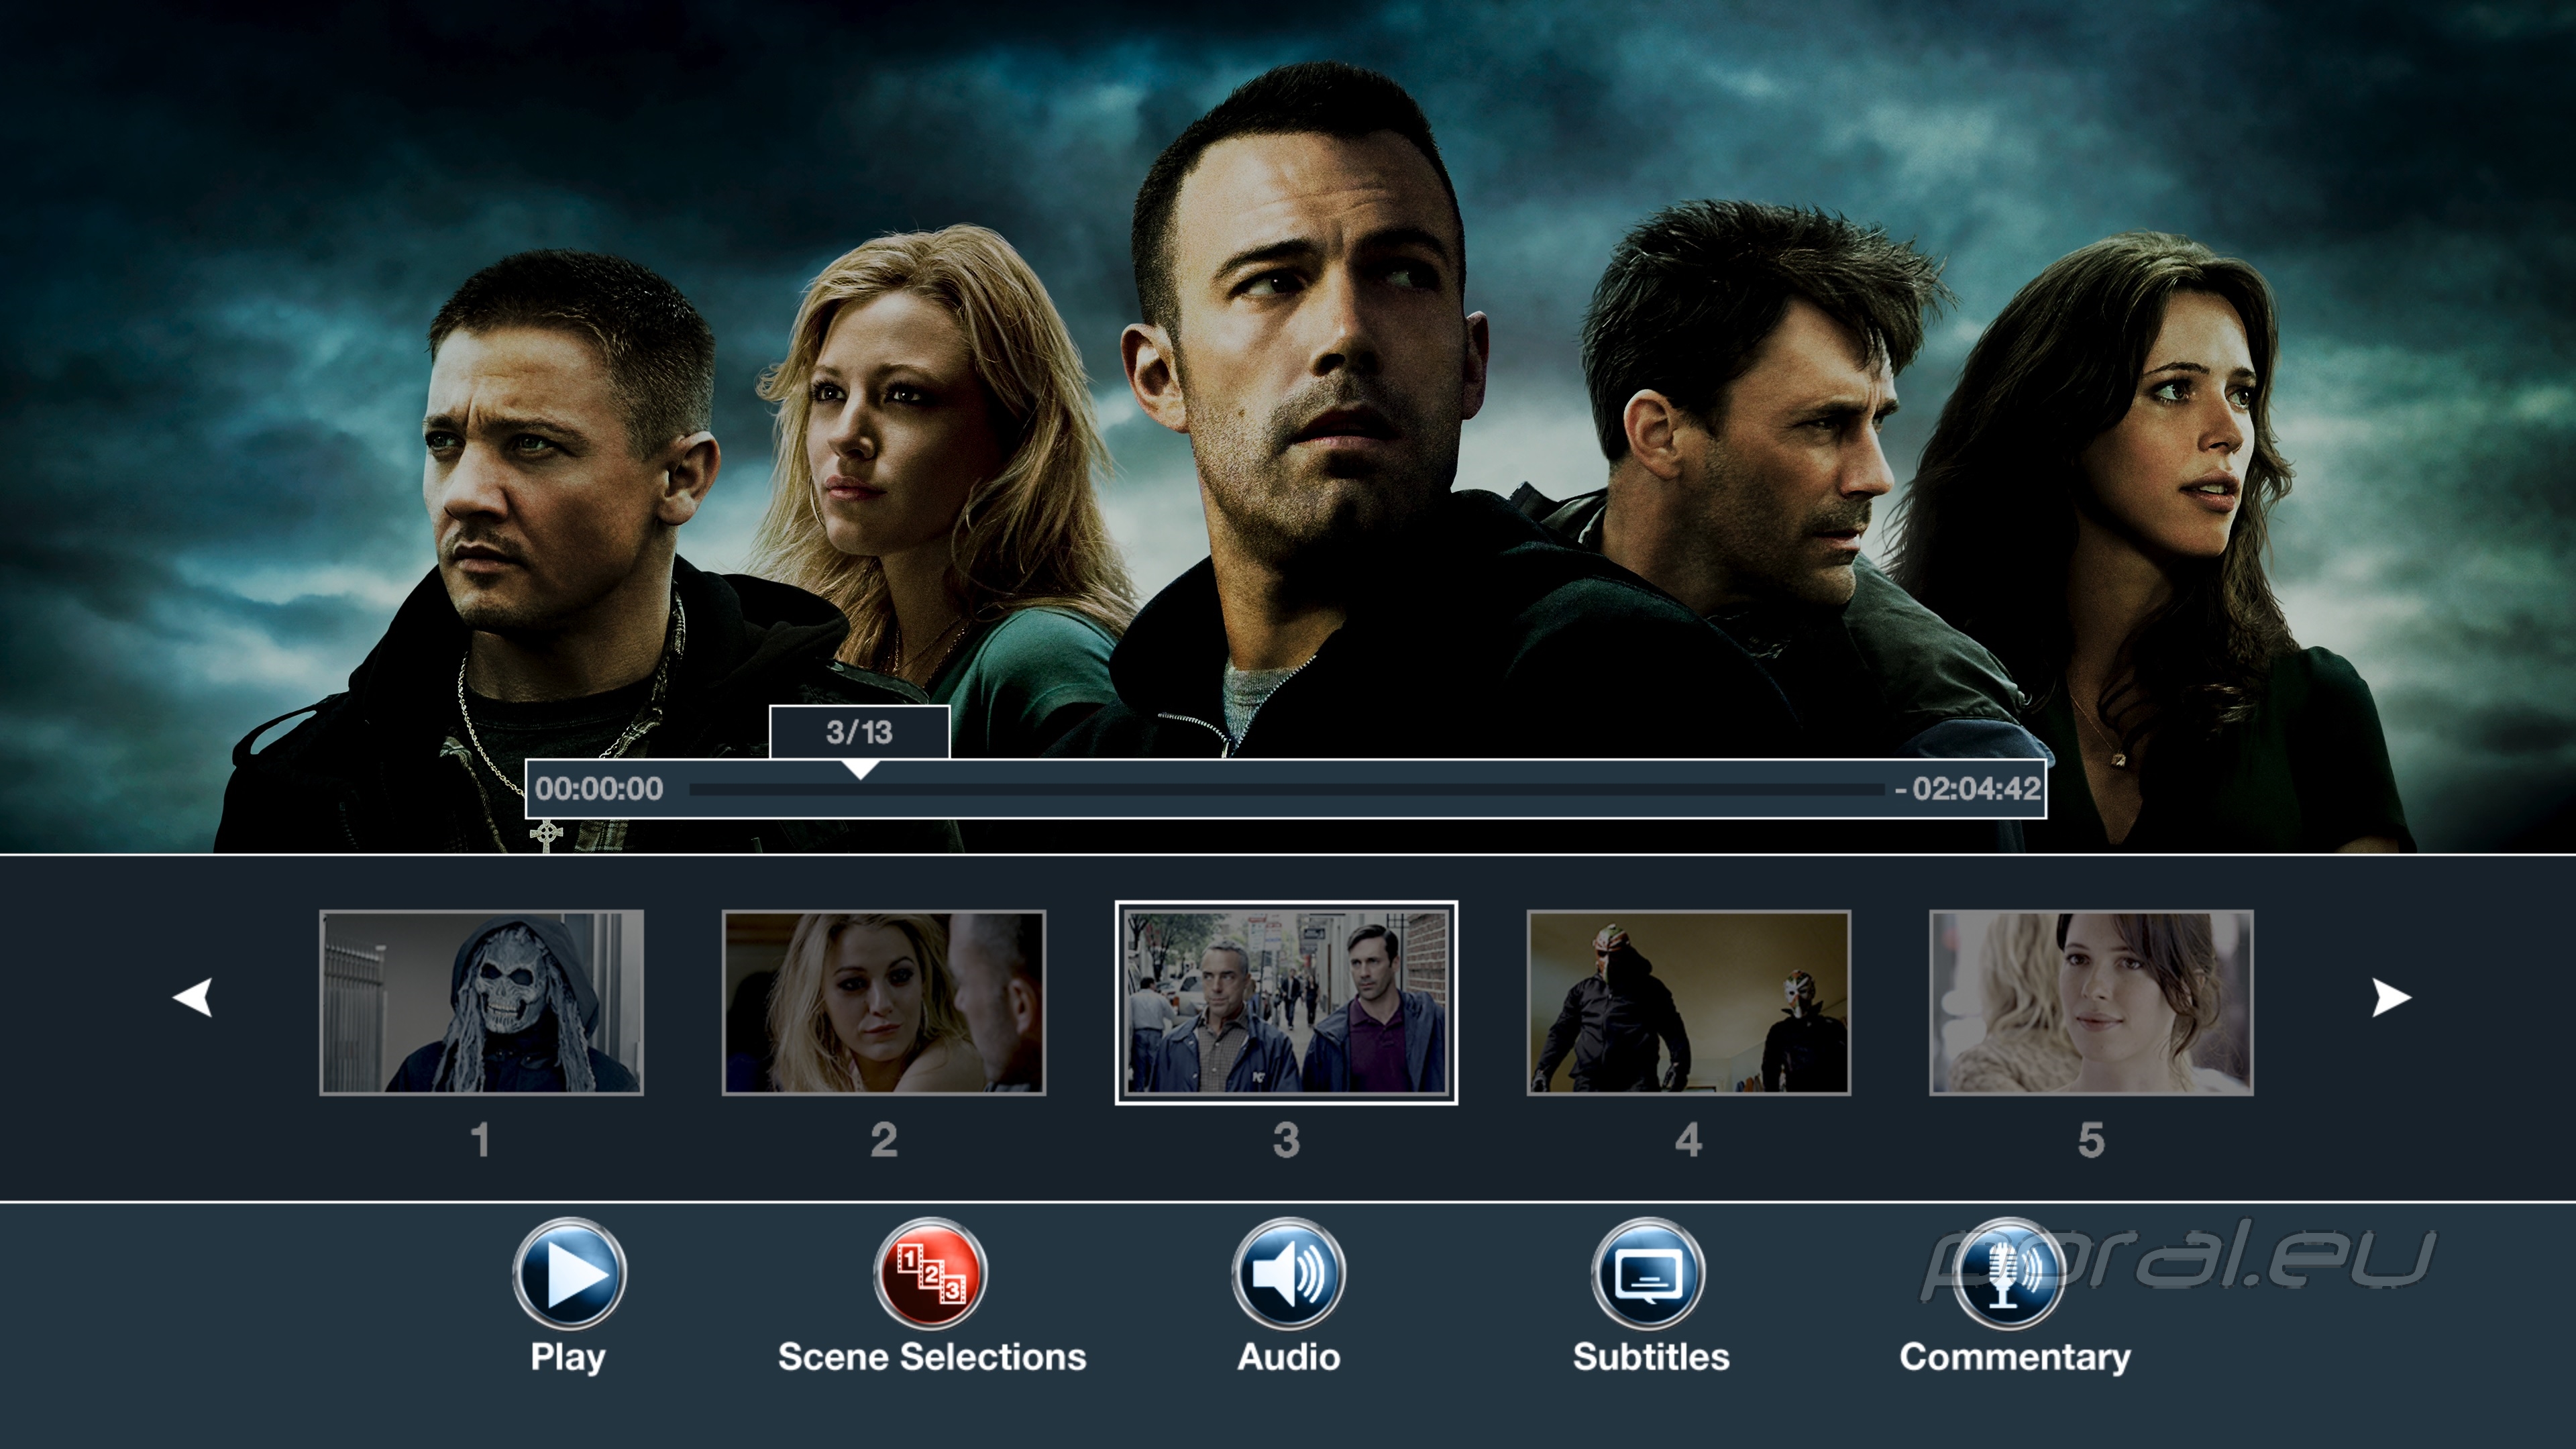Click scene number 2 label

pyautogui.click(x=884, y=1140)
